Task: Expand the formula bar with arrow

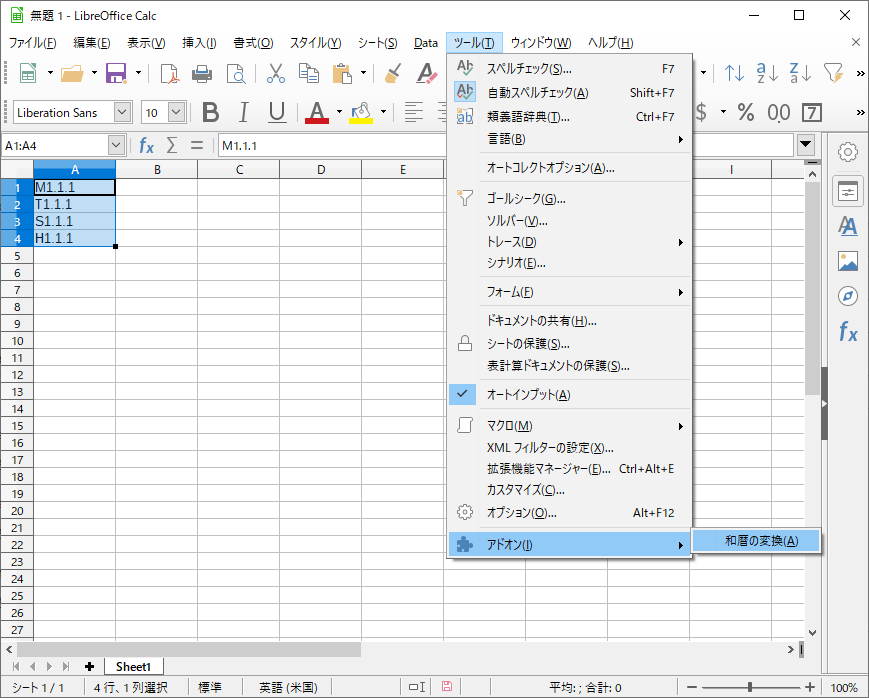Action: (806, 145)
